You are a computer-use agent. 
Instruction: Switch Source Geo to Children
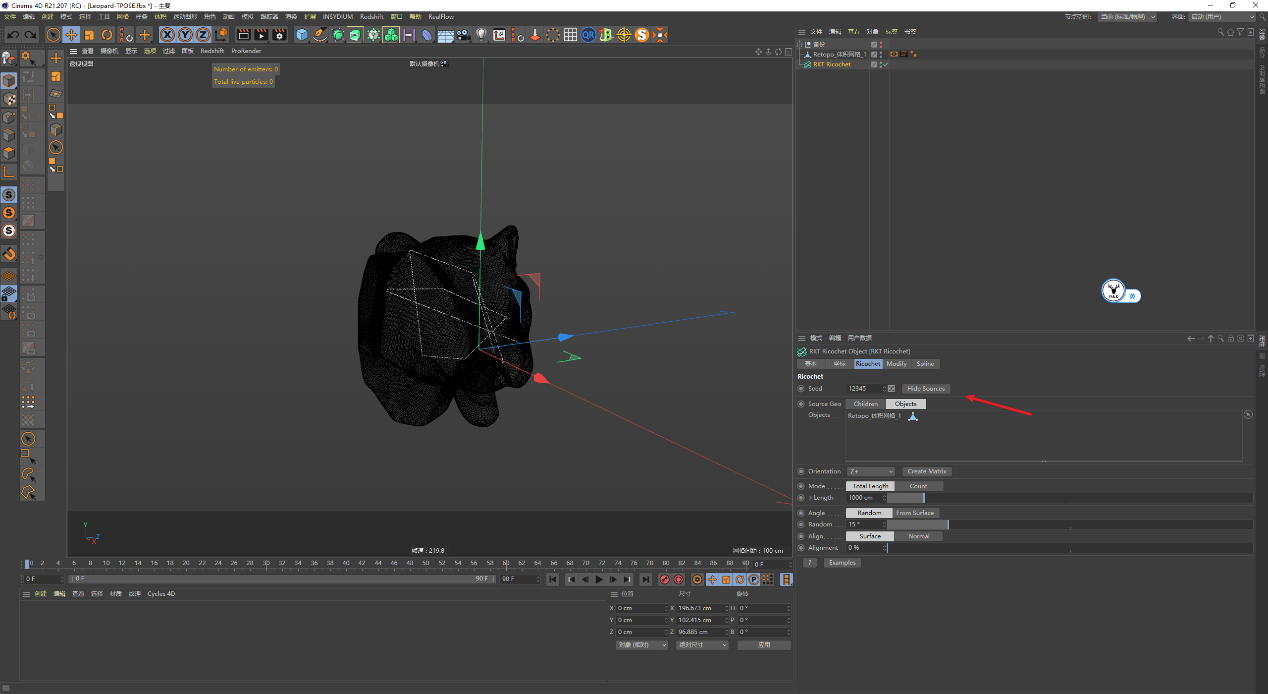865,404
